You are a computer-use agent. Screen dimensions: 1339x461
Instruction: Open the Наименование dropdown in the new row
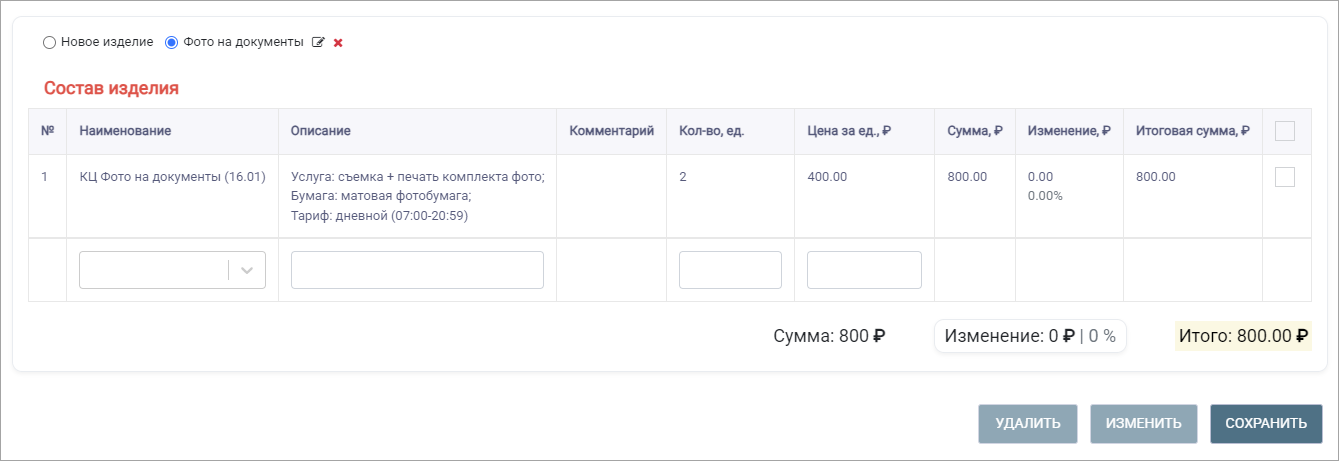click(172, 270)
